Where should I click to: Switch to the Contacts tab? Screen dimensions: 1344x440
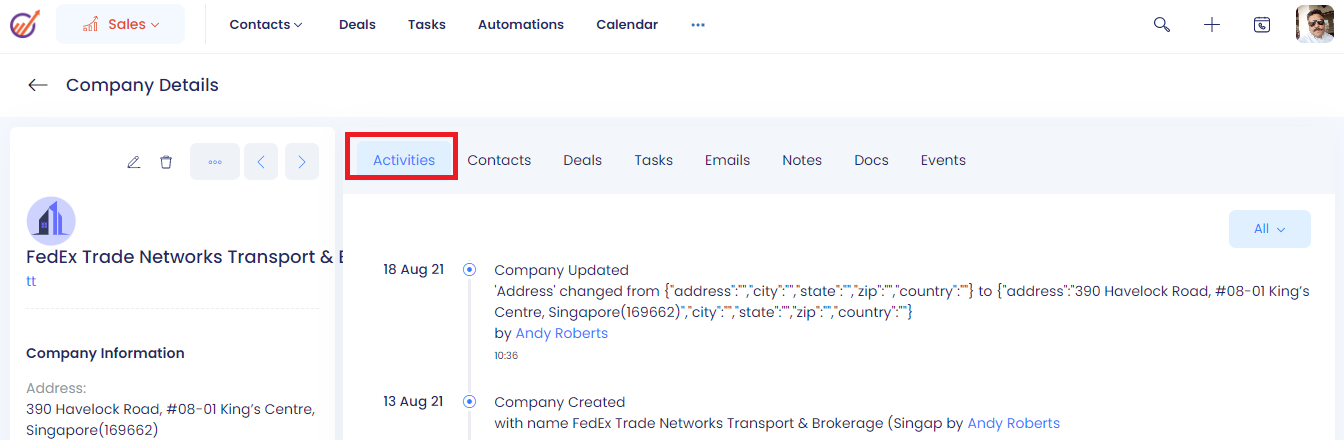click(x=499, y=160)
